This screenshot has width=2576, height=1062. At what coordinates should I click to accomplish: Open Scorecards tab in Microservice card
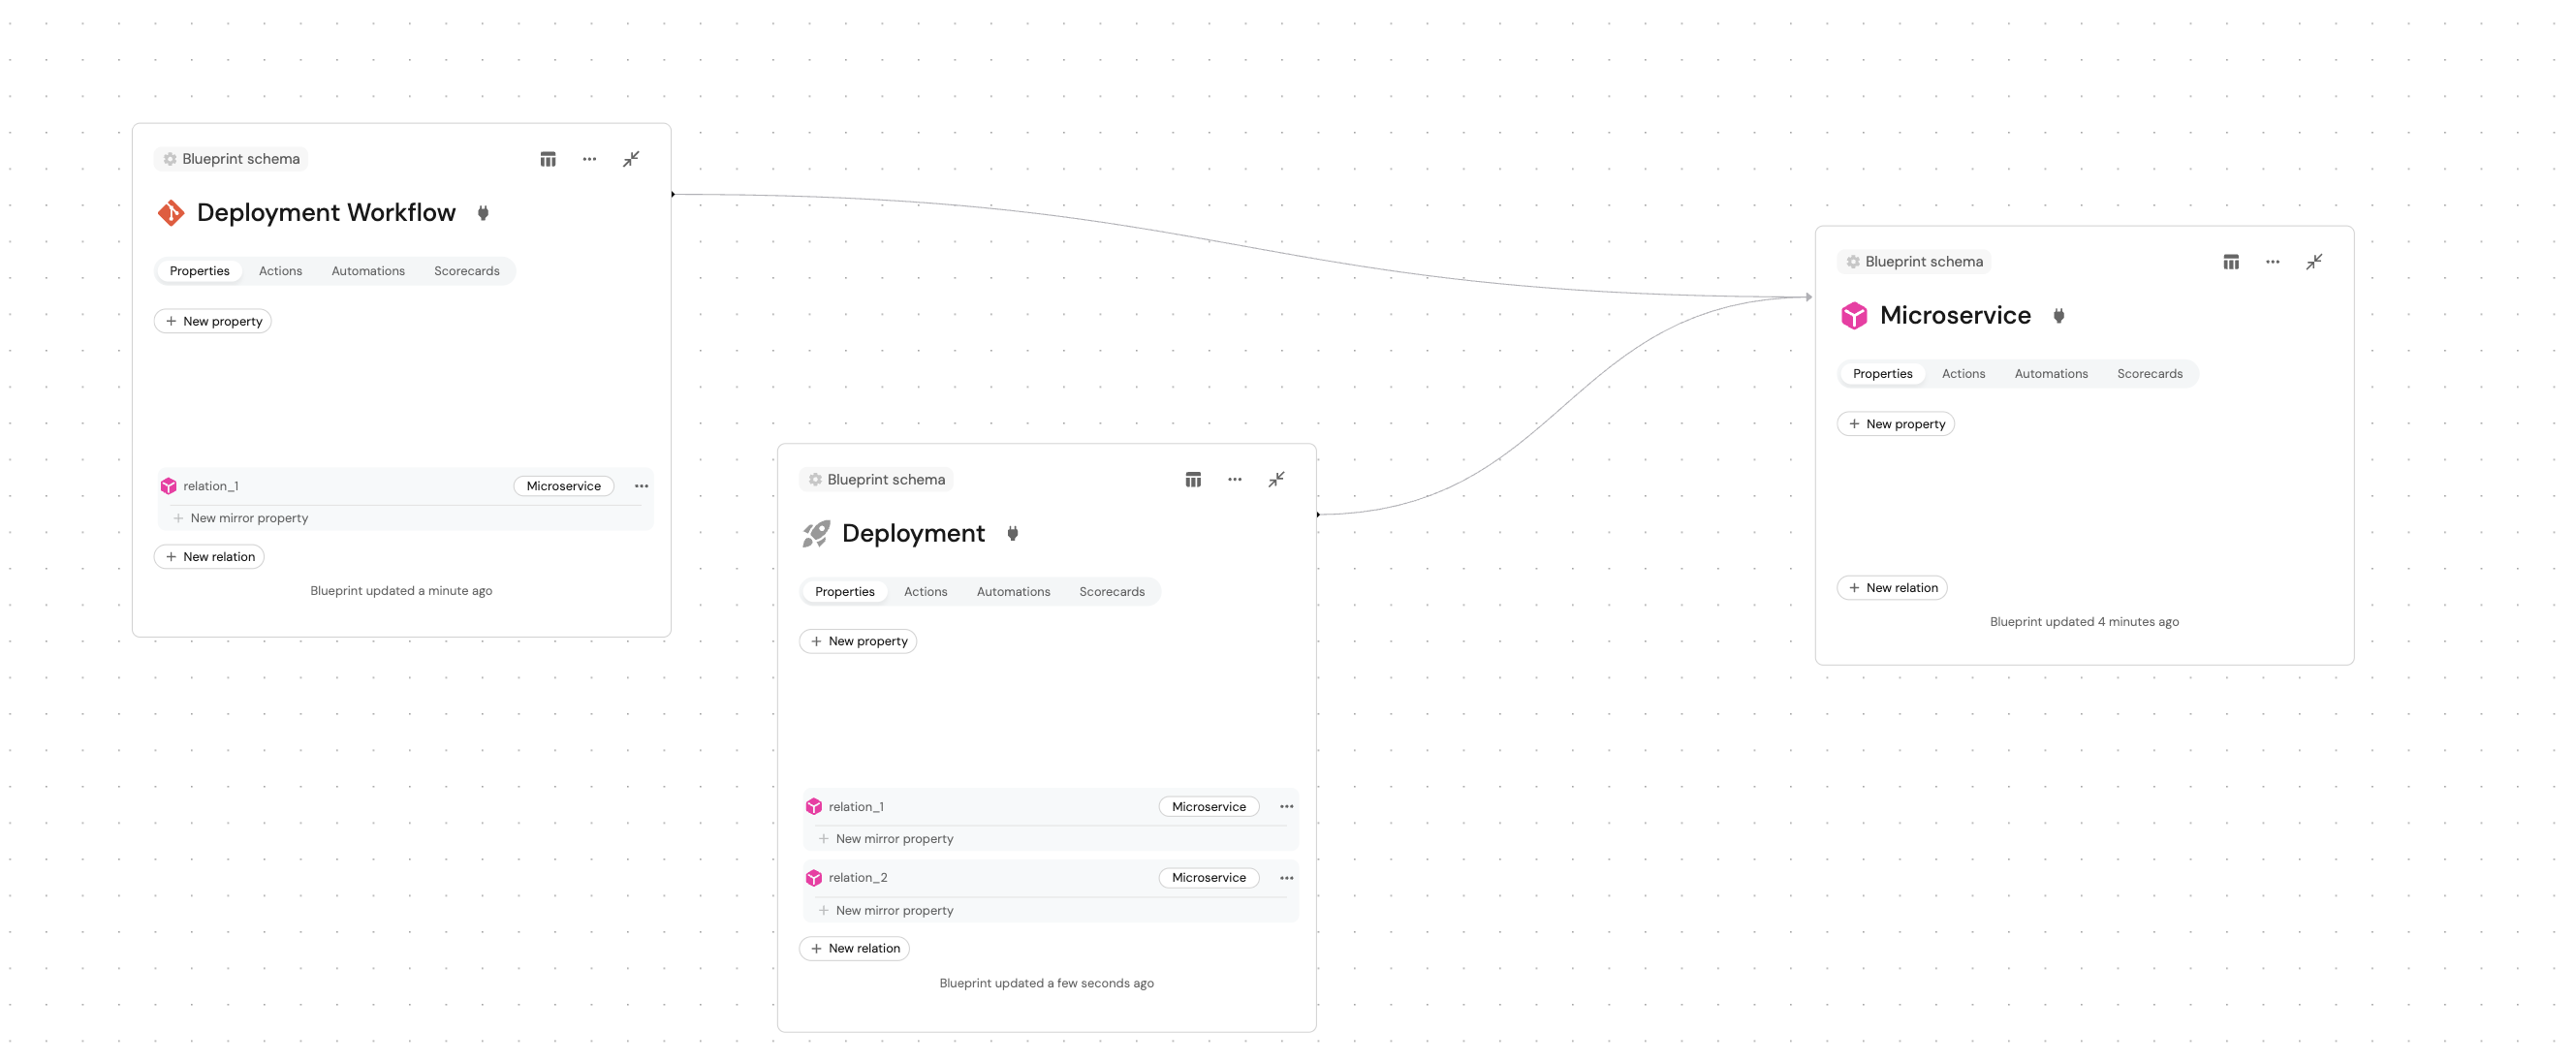click(x=2149, y=374)
